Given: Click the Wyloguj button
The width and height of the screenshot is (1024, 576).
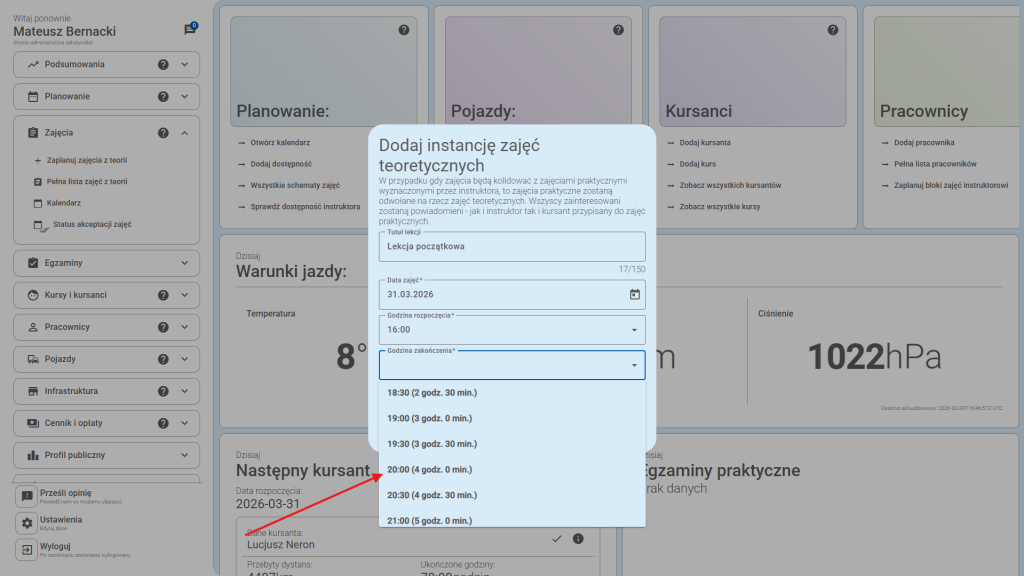Looking at the screenshot, I should [56, 547].
